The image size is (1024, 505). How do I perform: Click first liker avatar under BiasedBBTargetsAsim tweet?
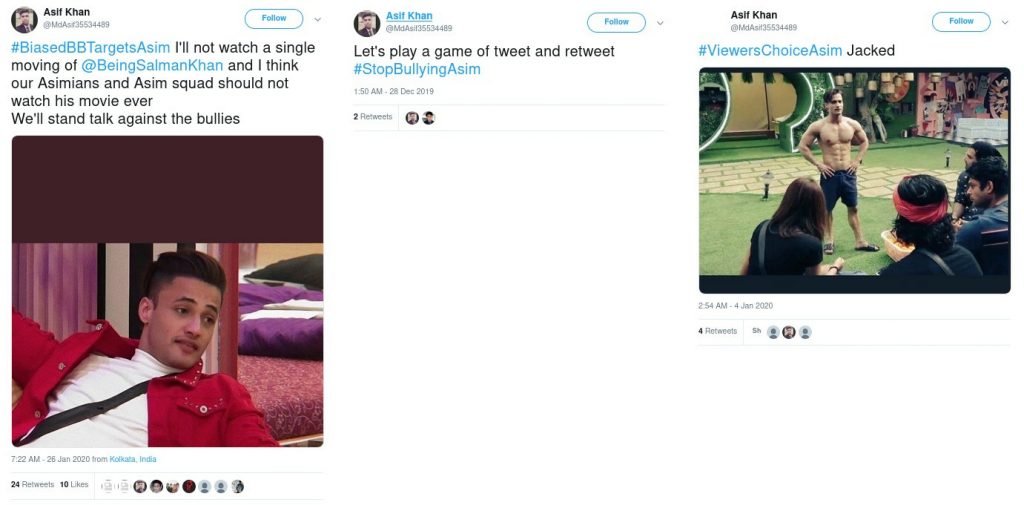click(140, 486)
